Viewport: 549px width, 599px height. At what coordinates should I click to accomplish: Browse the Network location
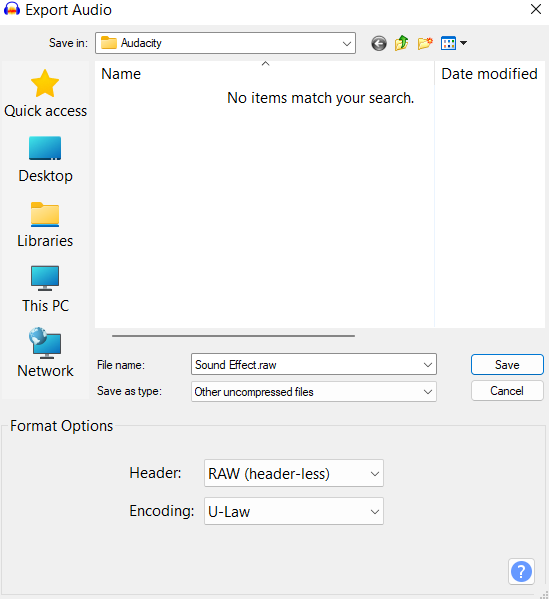(45, 353)
